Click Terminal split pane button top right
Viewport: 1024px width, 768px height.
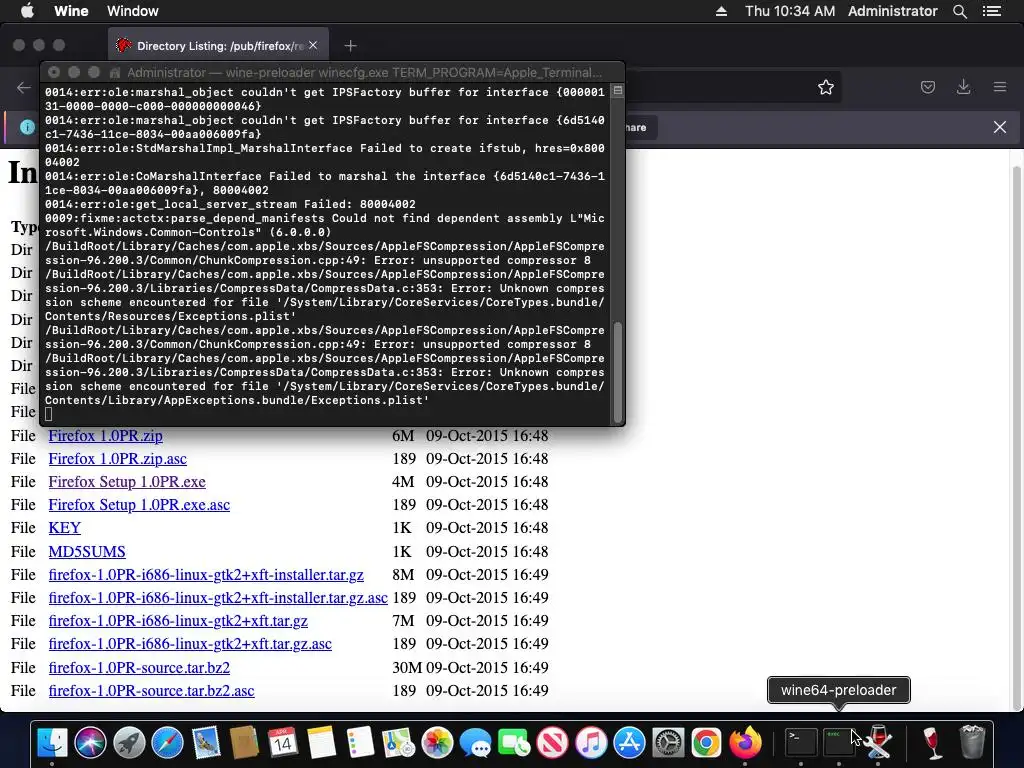[618, 90]
